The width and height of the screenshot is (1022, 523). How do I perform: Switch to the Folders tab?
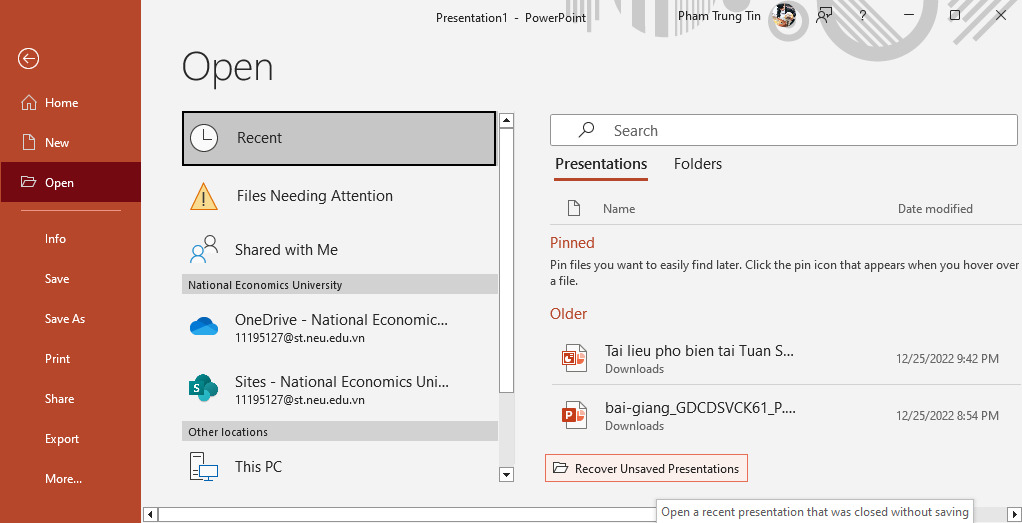697,164
